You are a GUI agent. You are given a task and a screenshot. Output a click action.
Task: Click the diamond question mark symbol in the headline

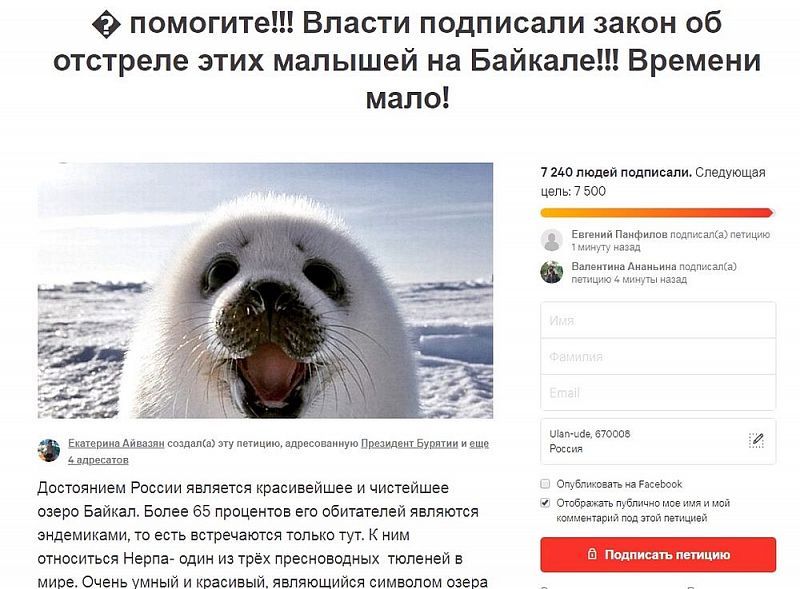[106, 24]
